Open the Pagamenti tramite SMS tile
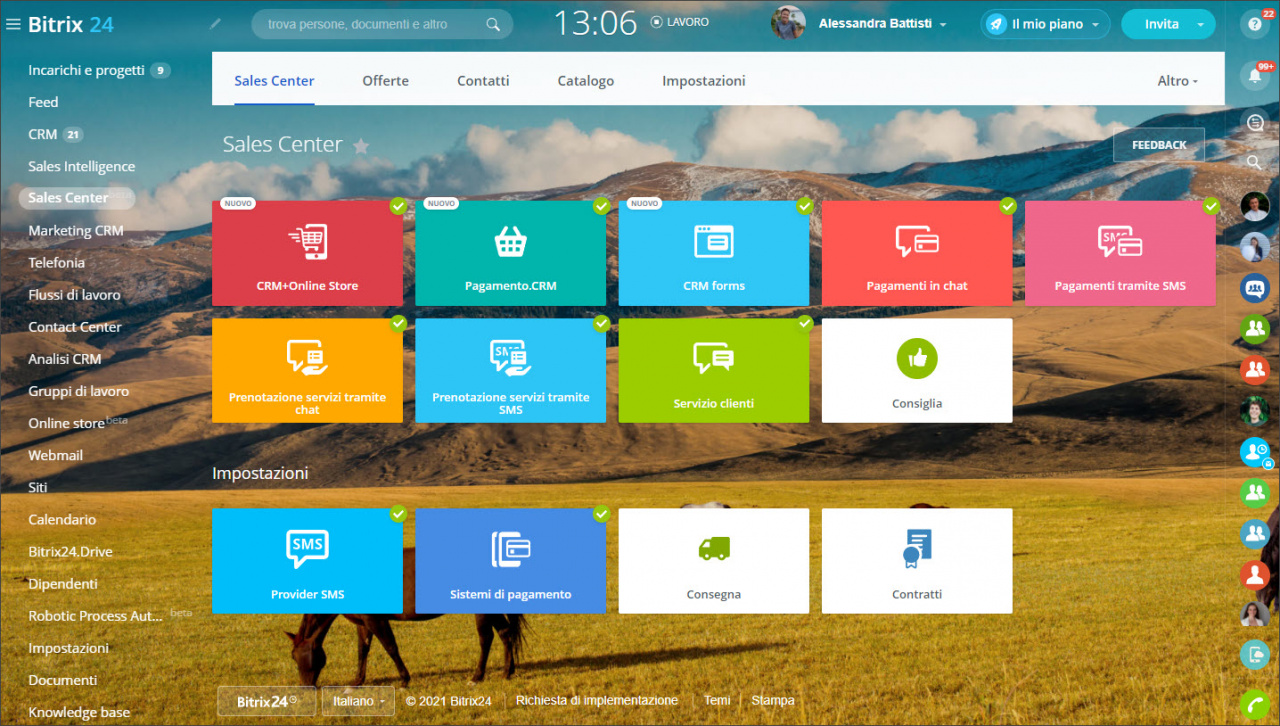The image size is (1280, 726). tap(1120, 253)
